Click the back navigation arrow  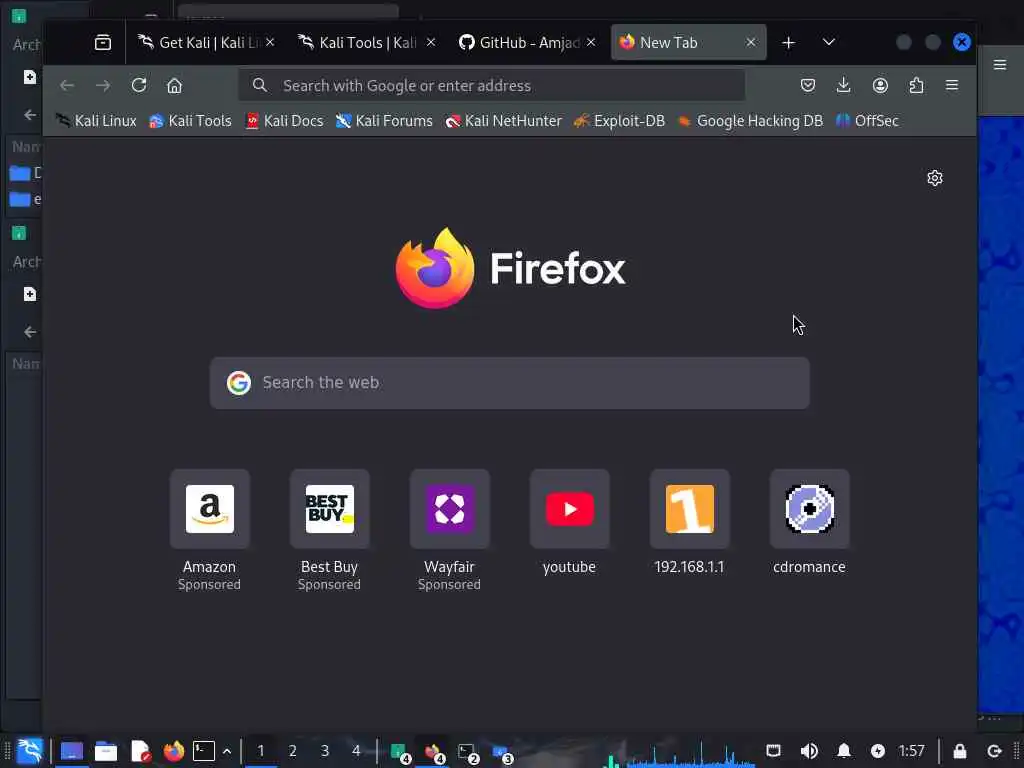point(67,86)
